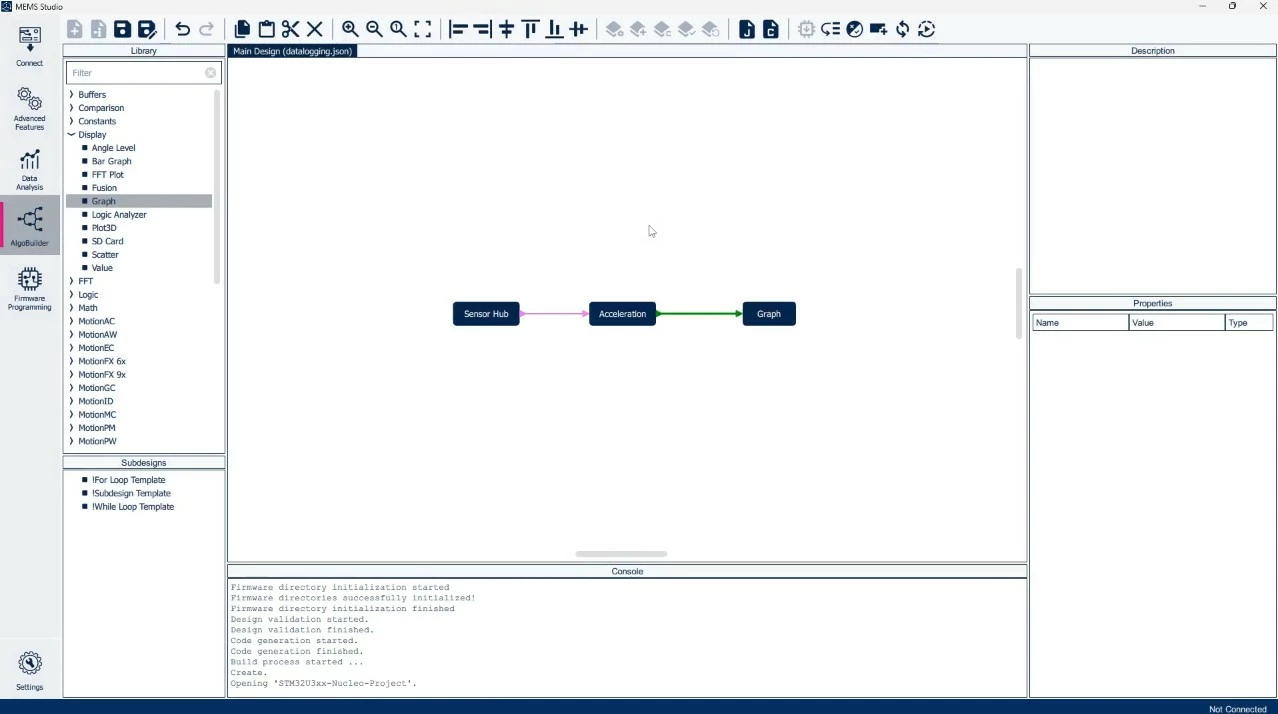1278x714 pixels.
Task: Expand the Comparison library category
Action: [71, 108]
